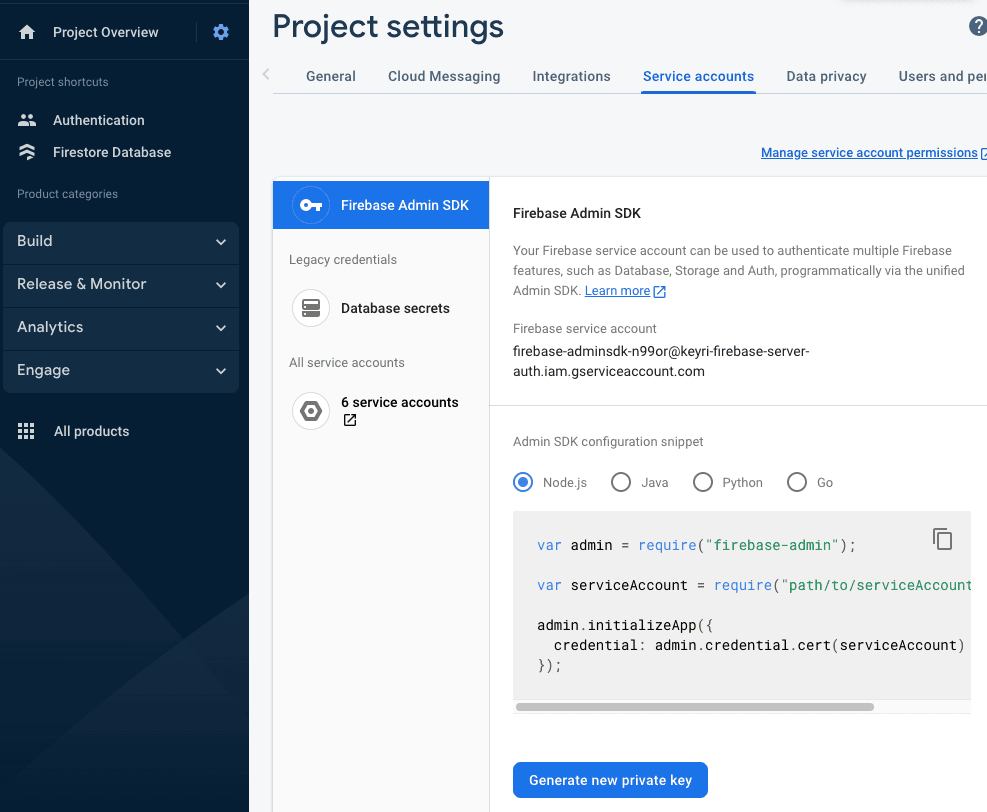987x812 pixels.
Task: Open the Integrations tab
Action: click(x=572, y=77)
